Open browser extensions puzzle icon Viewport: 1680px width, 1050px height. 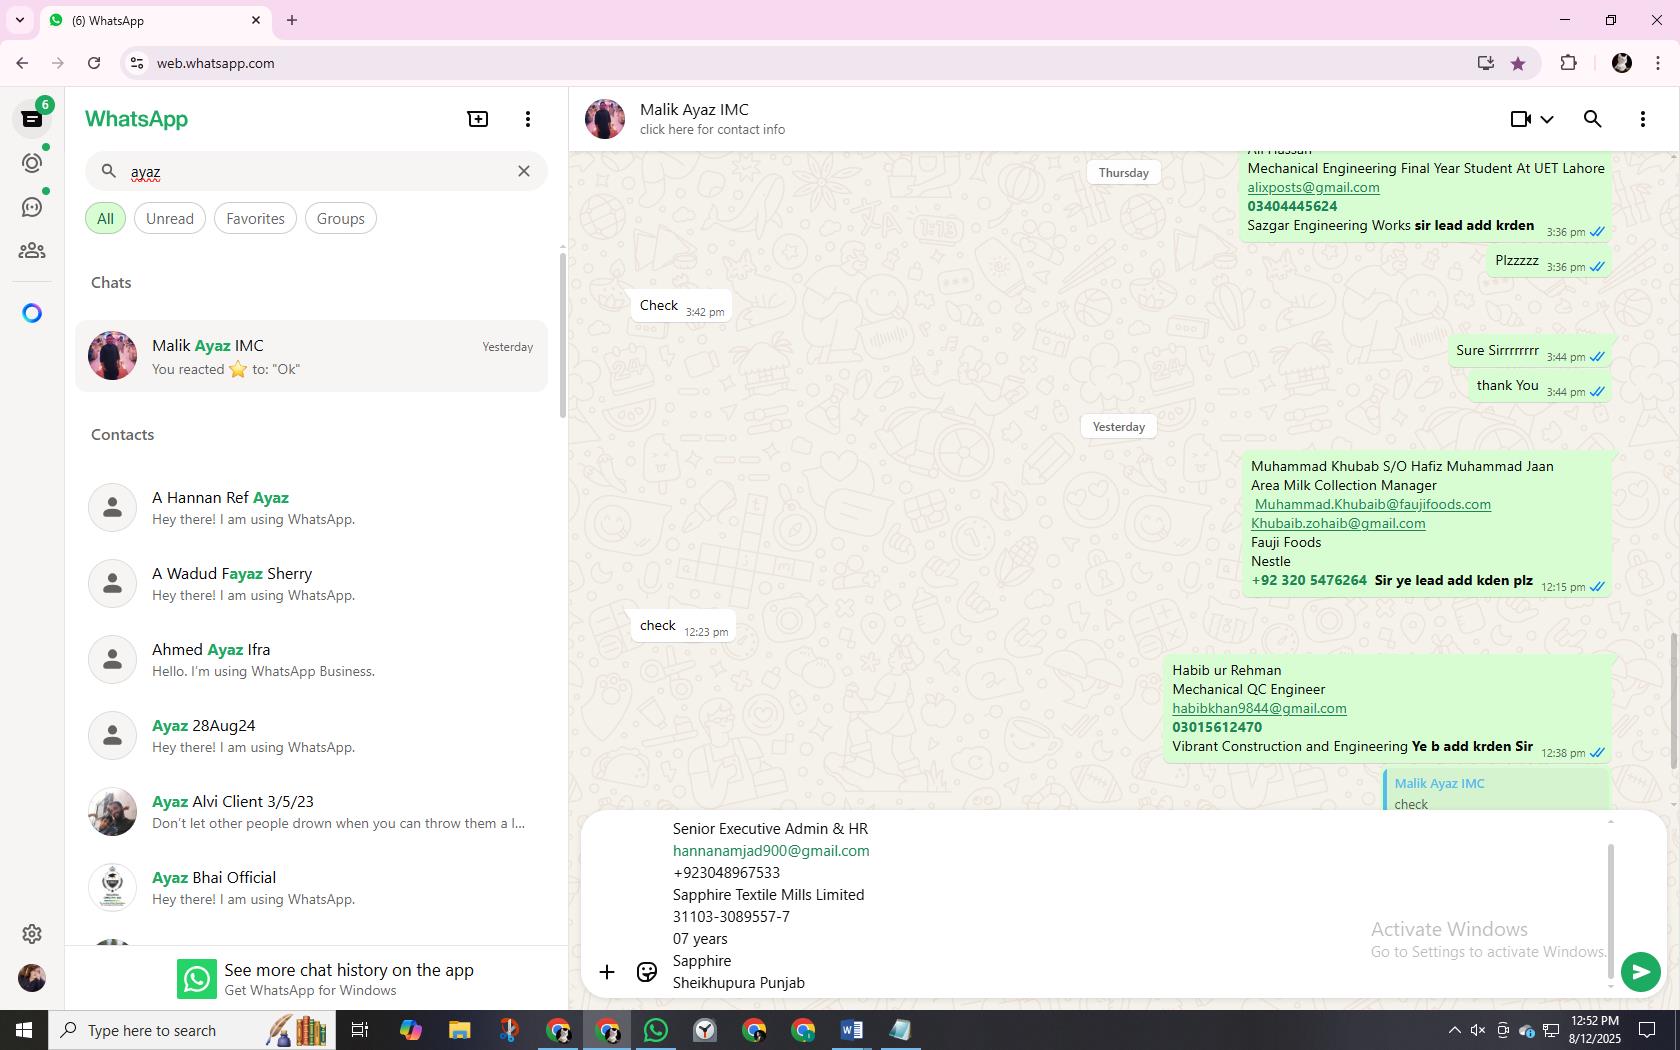tap(1568, 63)
